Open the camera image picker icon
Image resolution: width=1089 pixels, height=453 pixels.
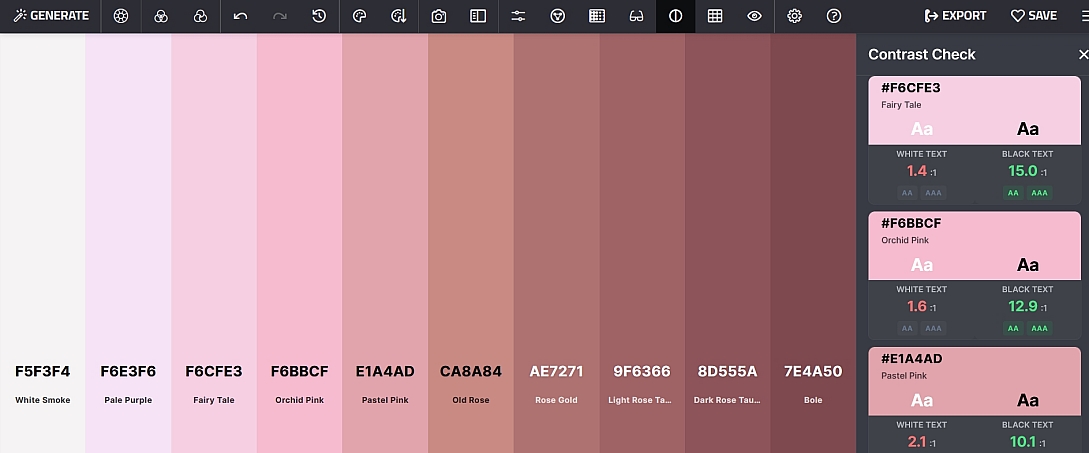[x=438, y=16]
